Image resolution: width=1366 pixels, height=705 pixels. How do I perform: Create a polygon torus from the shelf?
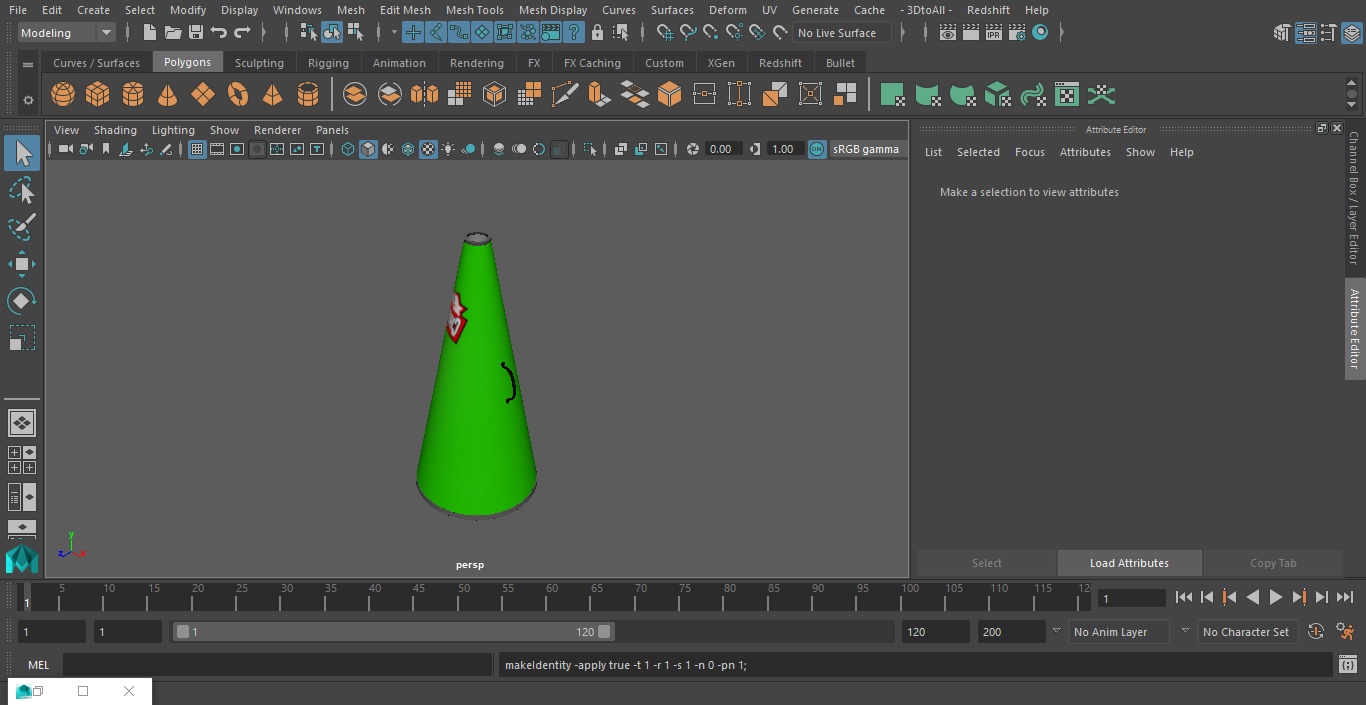tap(238, 95)
